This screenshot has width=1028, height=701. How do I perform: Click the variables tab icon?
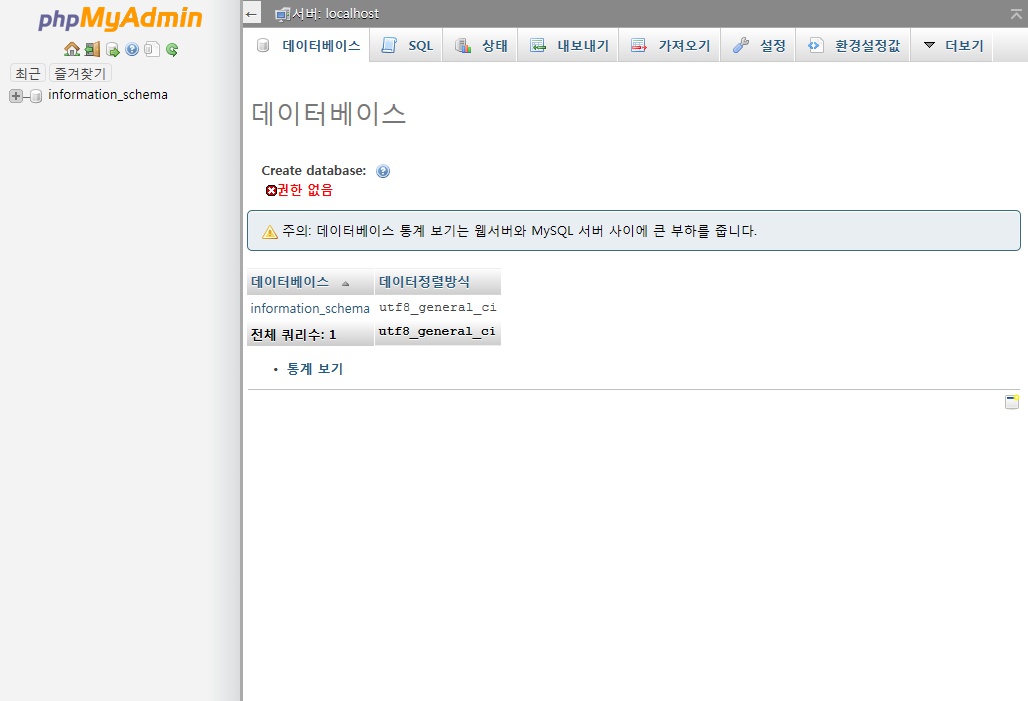(816, 45)
